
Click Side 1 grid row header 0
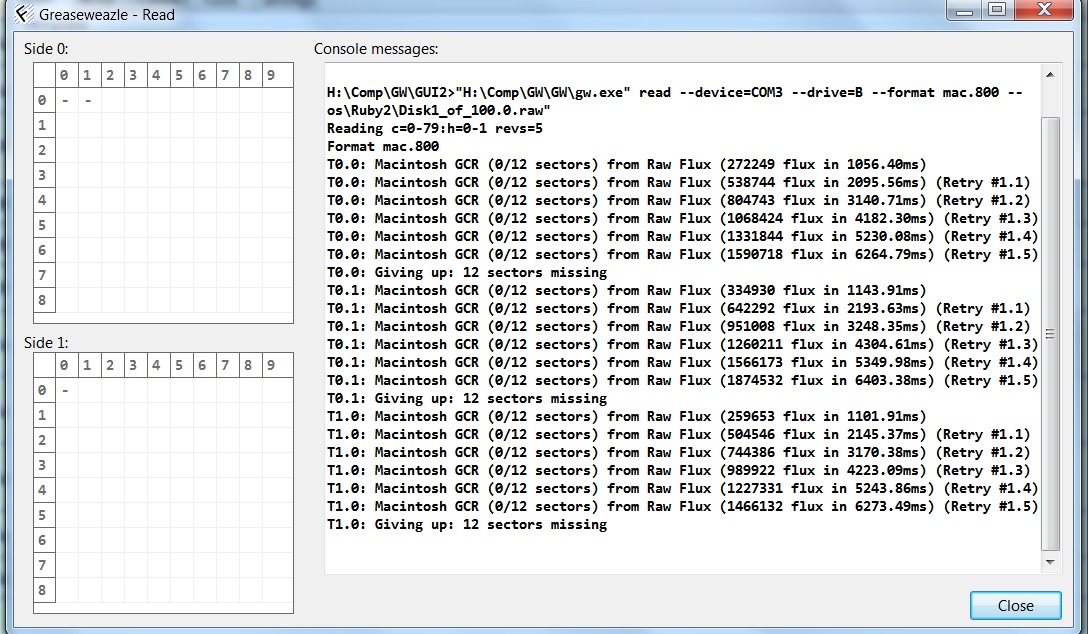(x=42, y=390)
